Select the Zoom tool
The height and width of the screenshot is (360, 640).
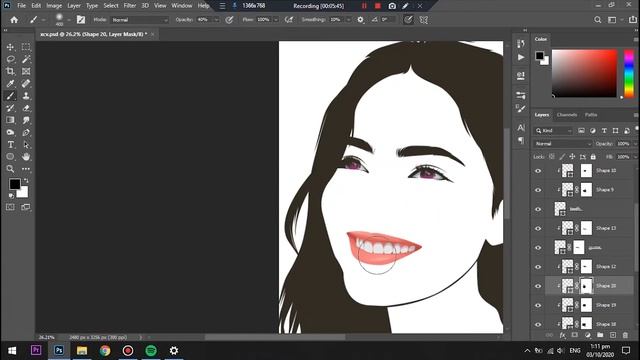coord(10,169)
